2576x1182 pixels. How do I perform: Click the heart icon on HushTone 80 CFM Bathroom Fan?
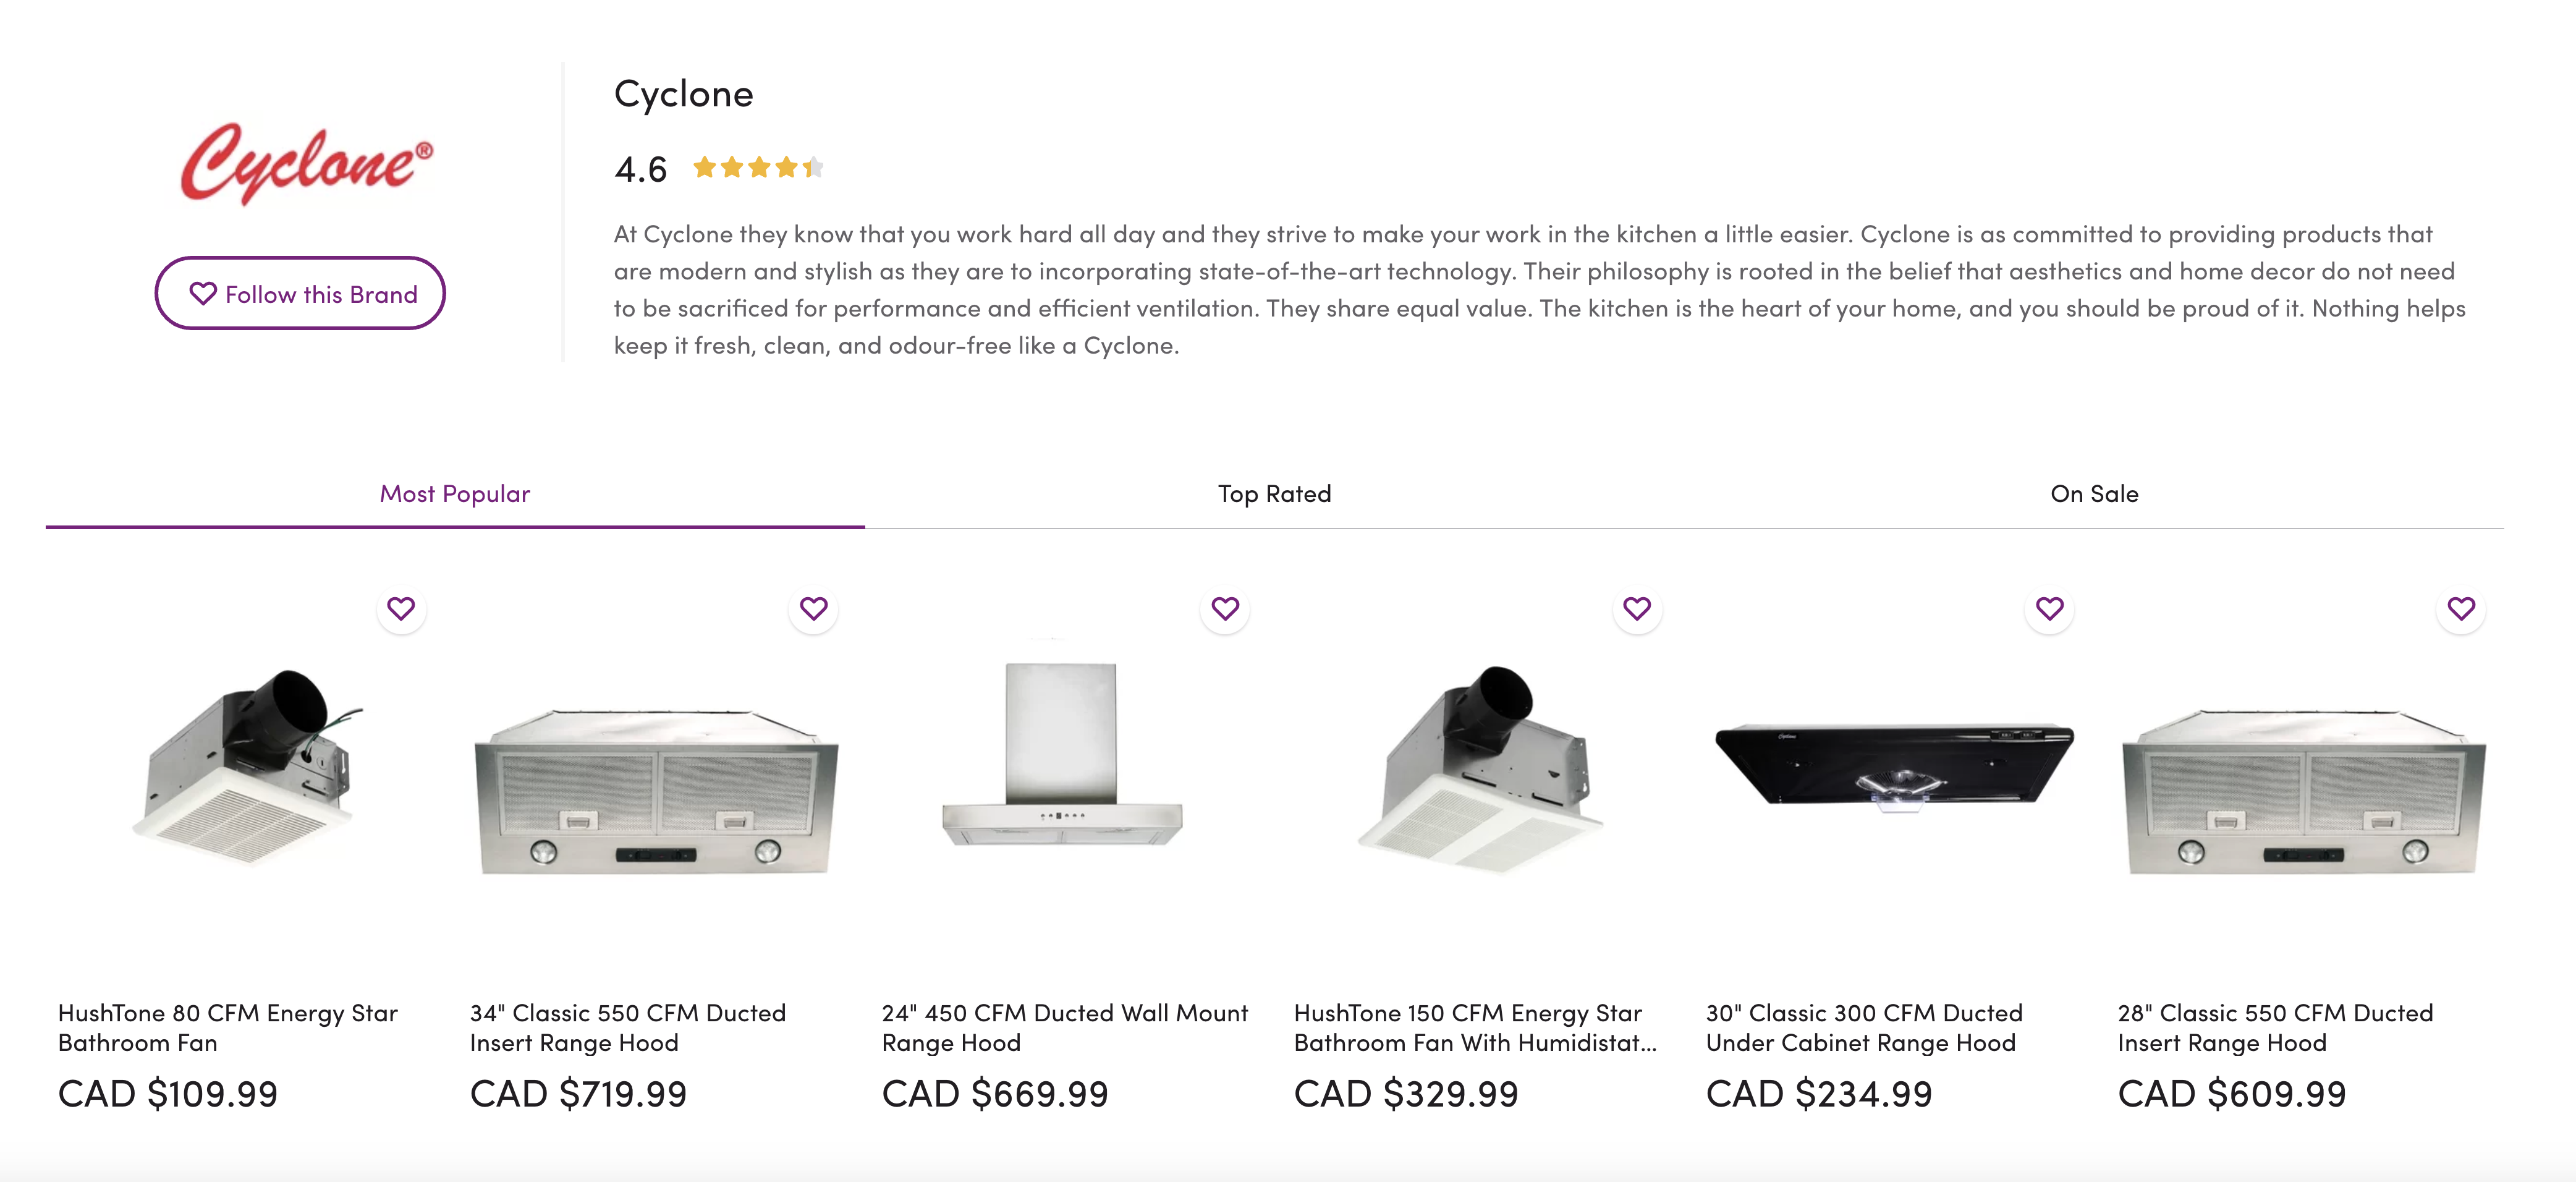tap(402, 608)
